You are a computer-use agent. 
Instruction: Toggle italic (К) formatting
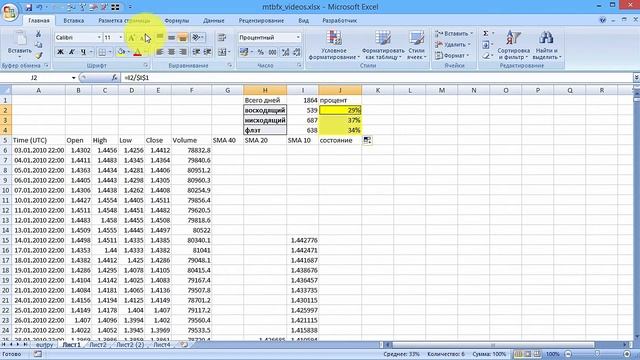click(71, 52)
